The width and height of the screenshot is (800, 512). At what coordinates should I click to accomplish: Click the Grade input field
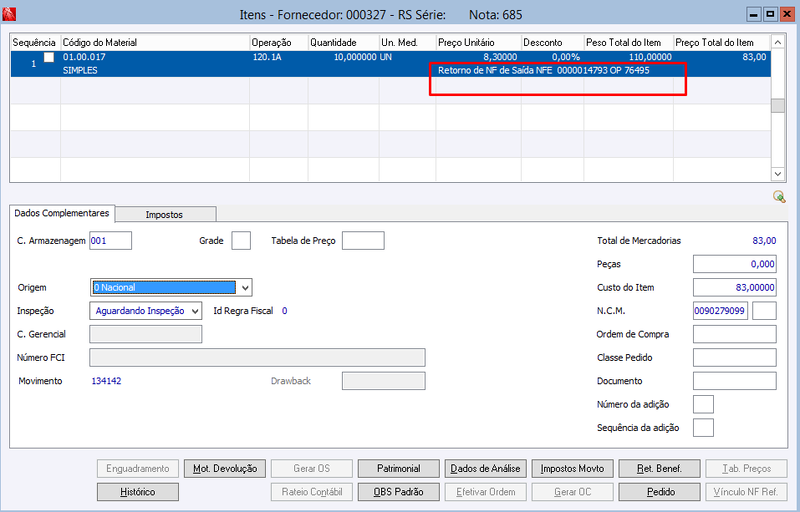[241, 241]
